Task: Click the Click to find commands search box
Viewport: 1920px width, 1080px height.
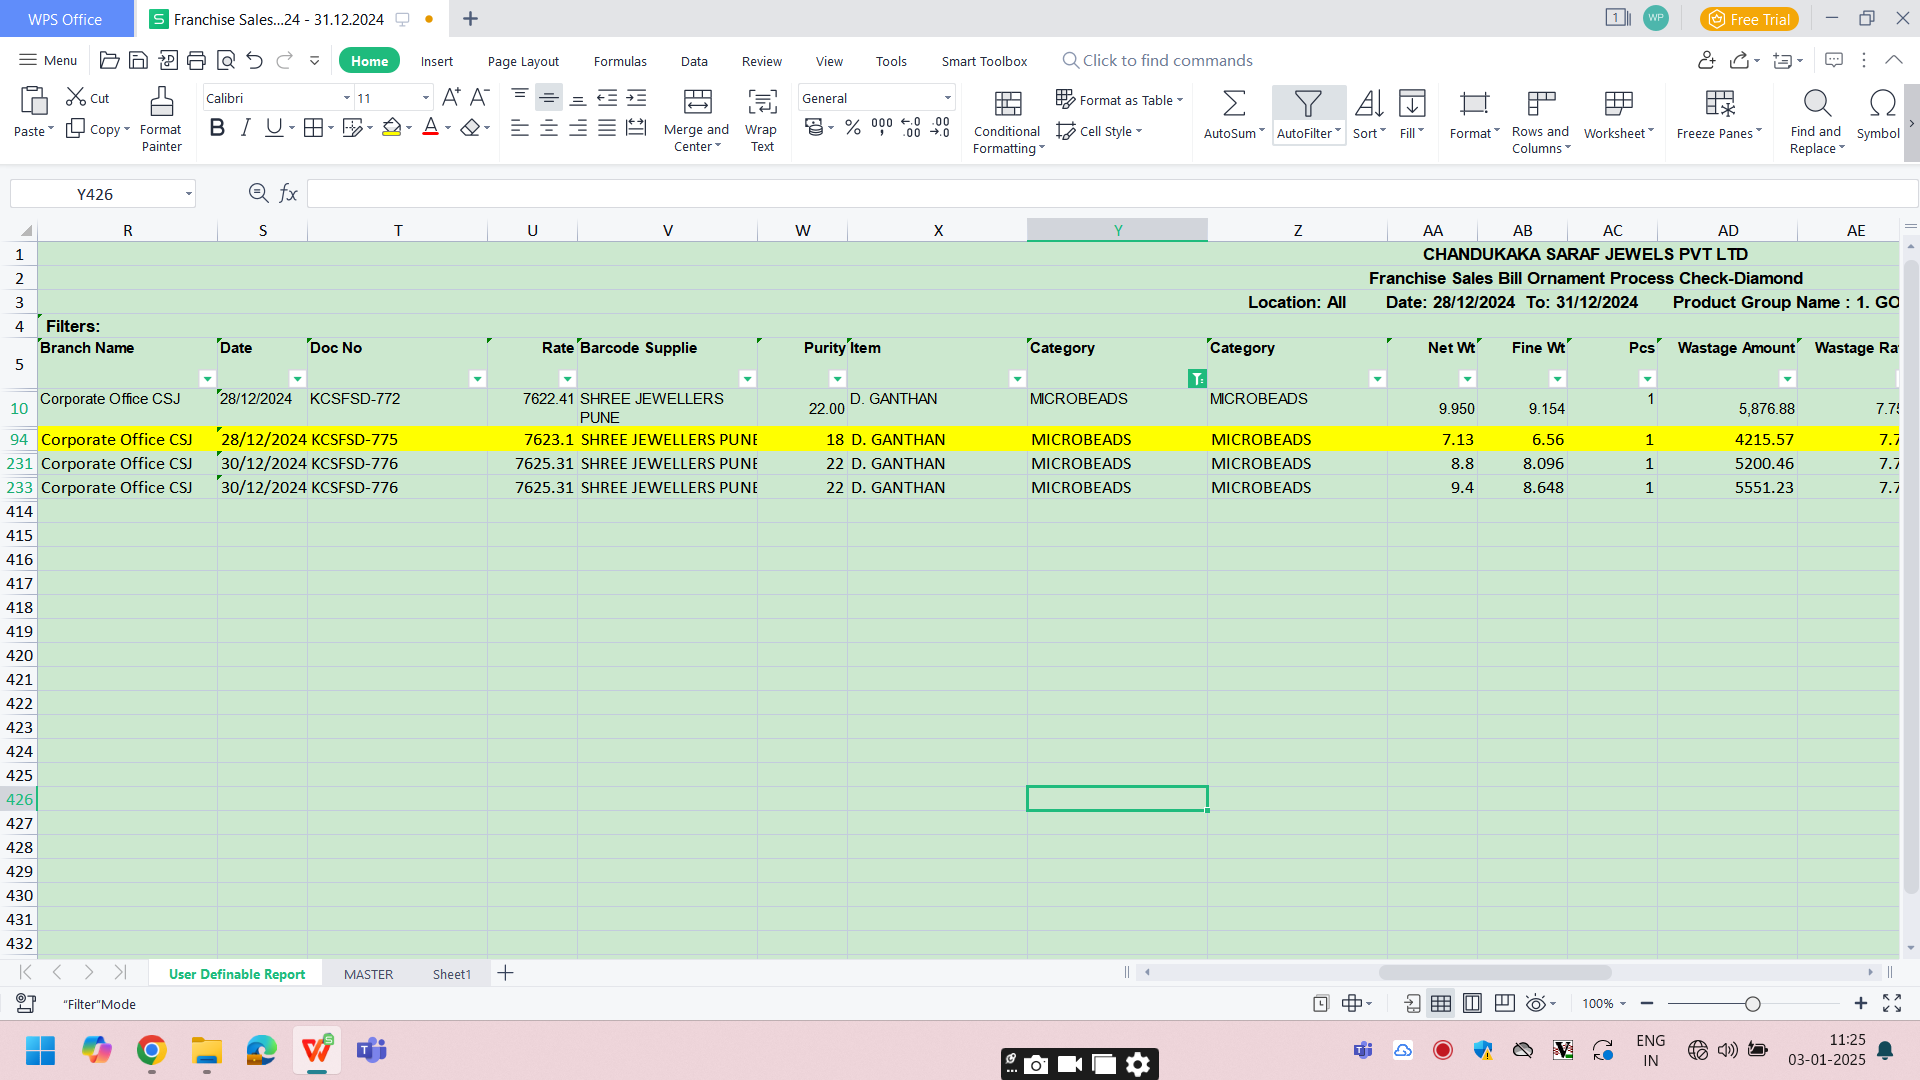Action: tap(1157, 61)
